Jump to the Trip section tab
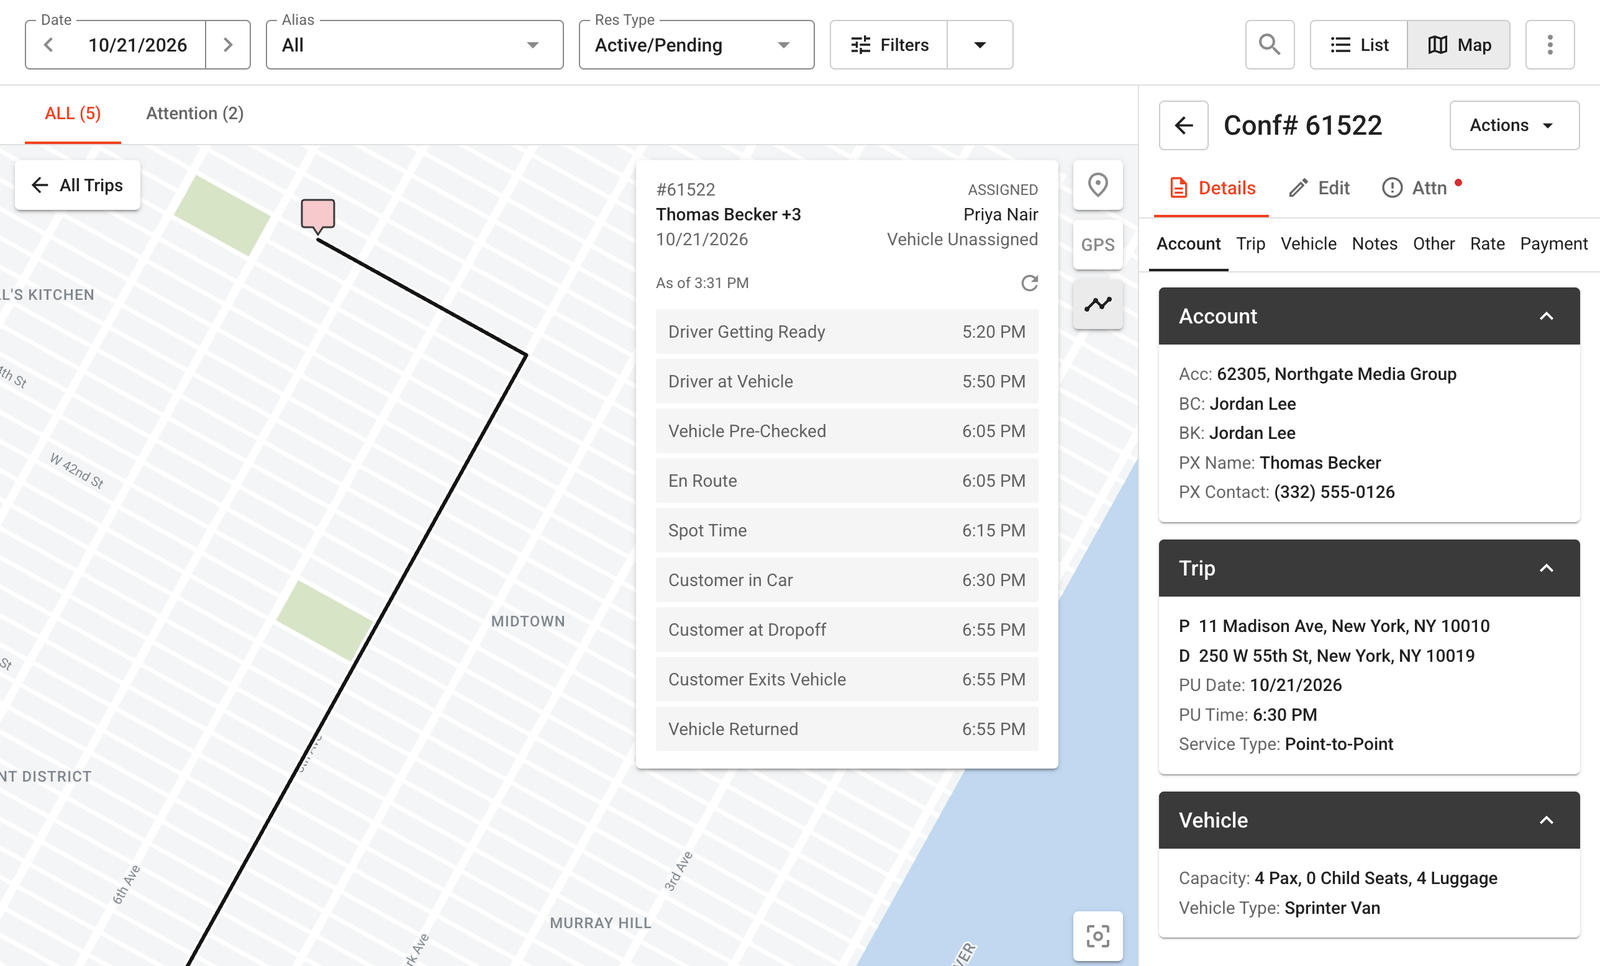This screenshot has height=966, width=1600. 1250,244
